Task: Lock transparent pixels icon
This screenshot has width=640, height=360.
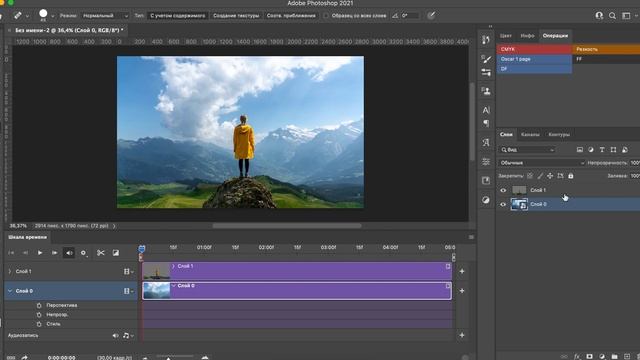Action: coord(529,176)
